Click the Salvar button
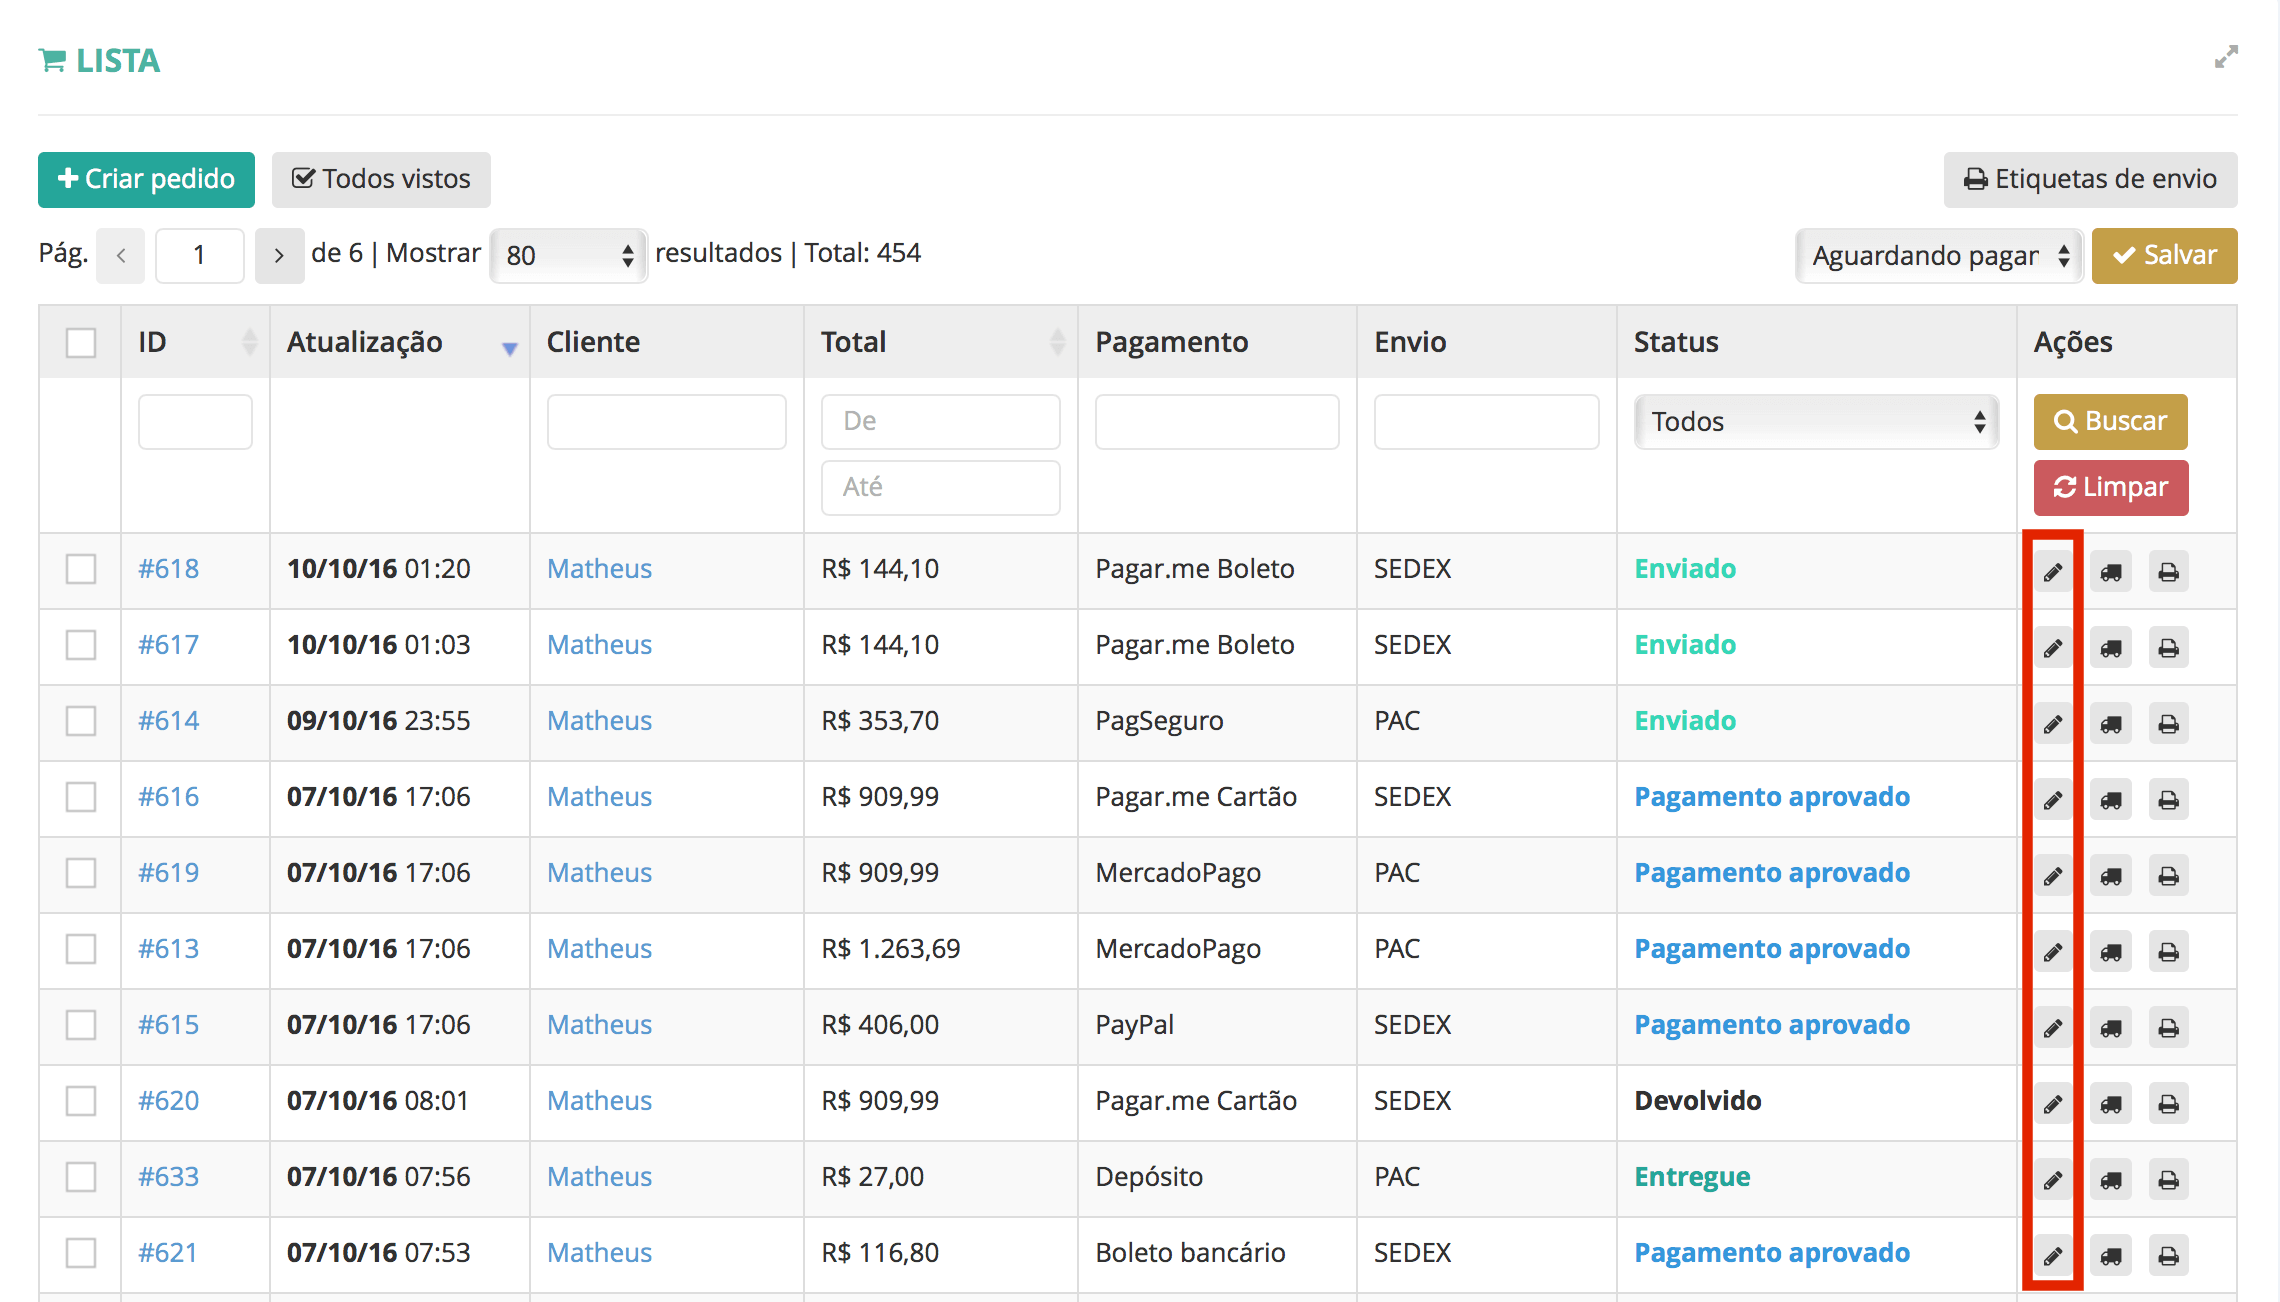The image size is (2280, 1302). pos(2164,256)
